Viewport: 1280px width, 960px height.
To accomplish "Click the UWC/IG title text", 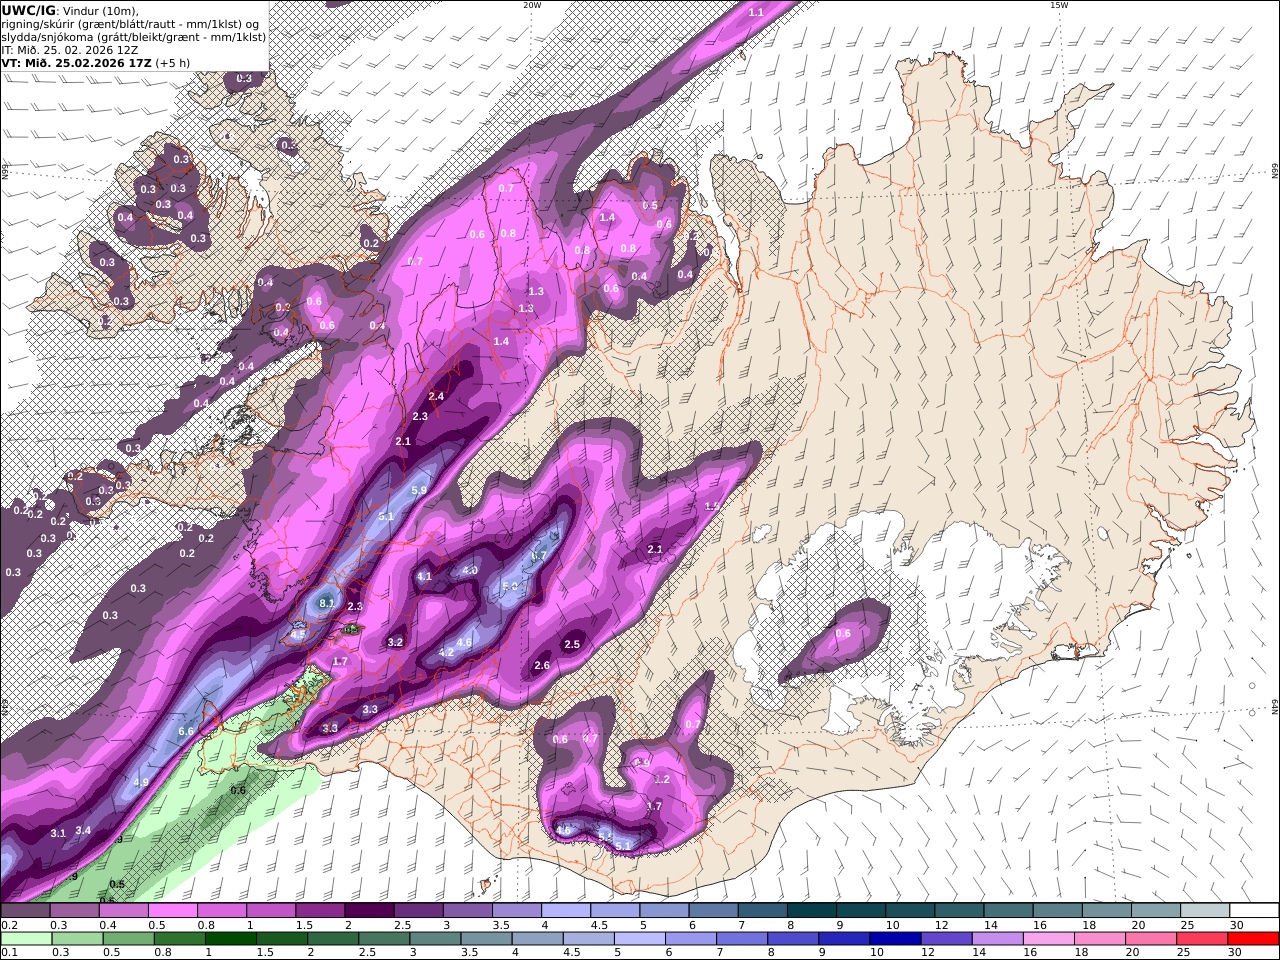I will pos(29,10).
